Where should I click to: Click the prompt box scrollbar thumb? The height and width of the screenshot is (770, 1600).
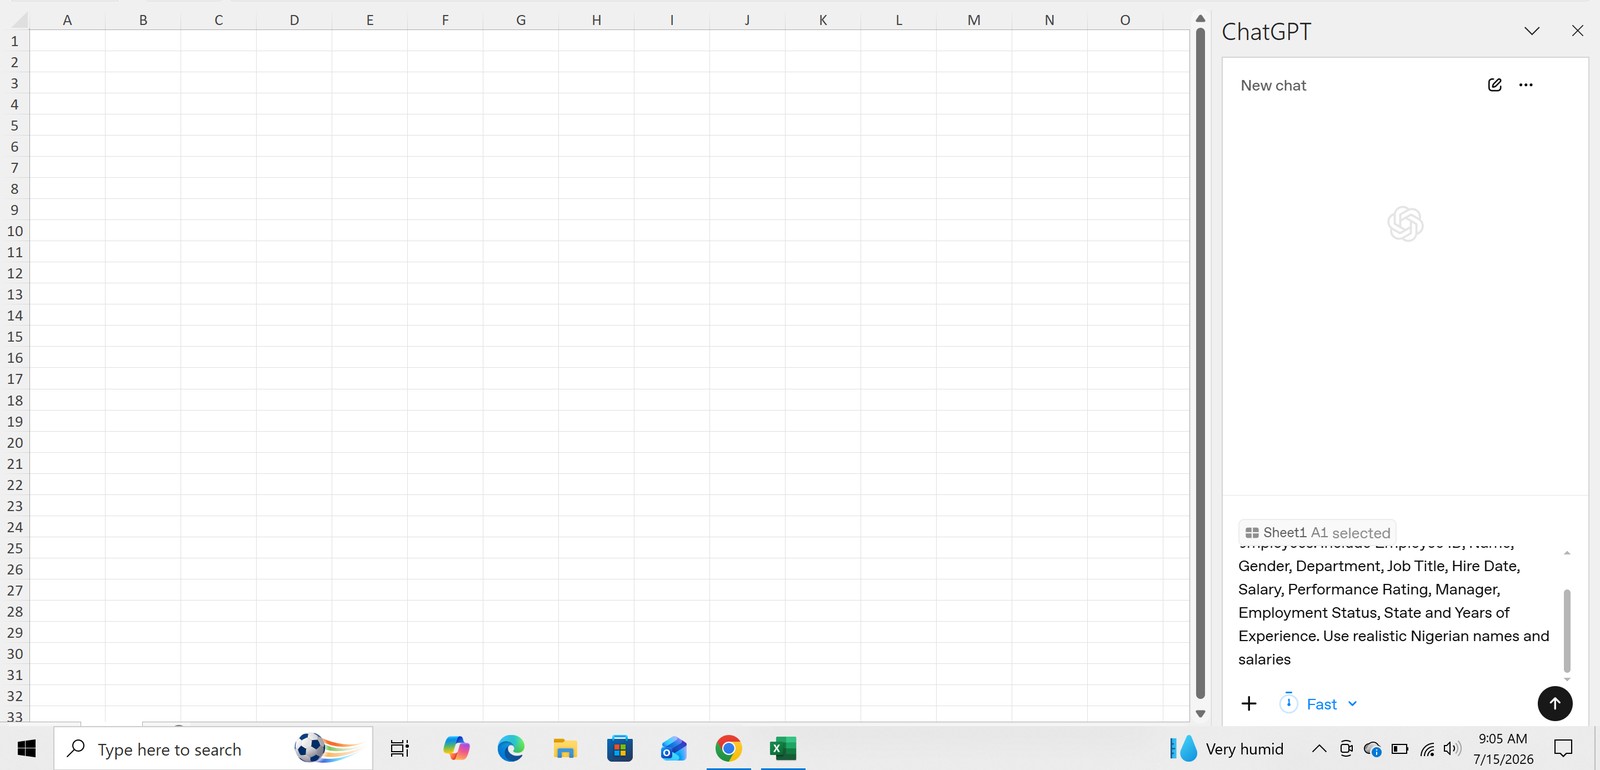[1567, 630]
